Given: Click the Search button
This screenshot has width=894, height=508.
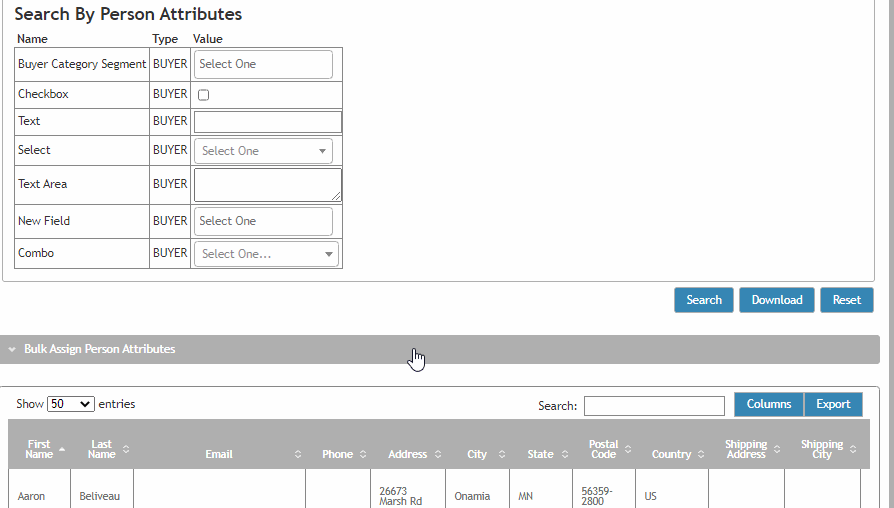Looking at the screenshot, I should click(x=704, y=300).
